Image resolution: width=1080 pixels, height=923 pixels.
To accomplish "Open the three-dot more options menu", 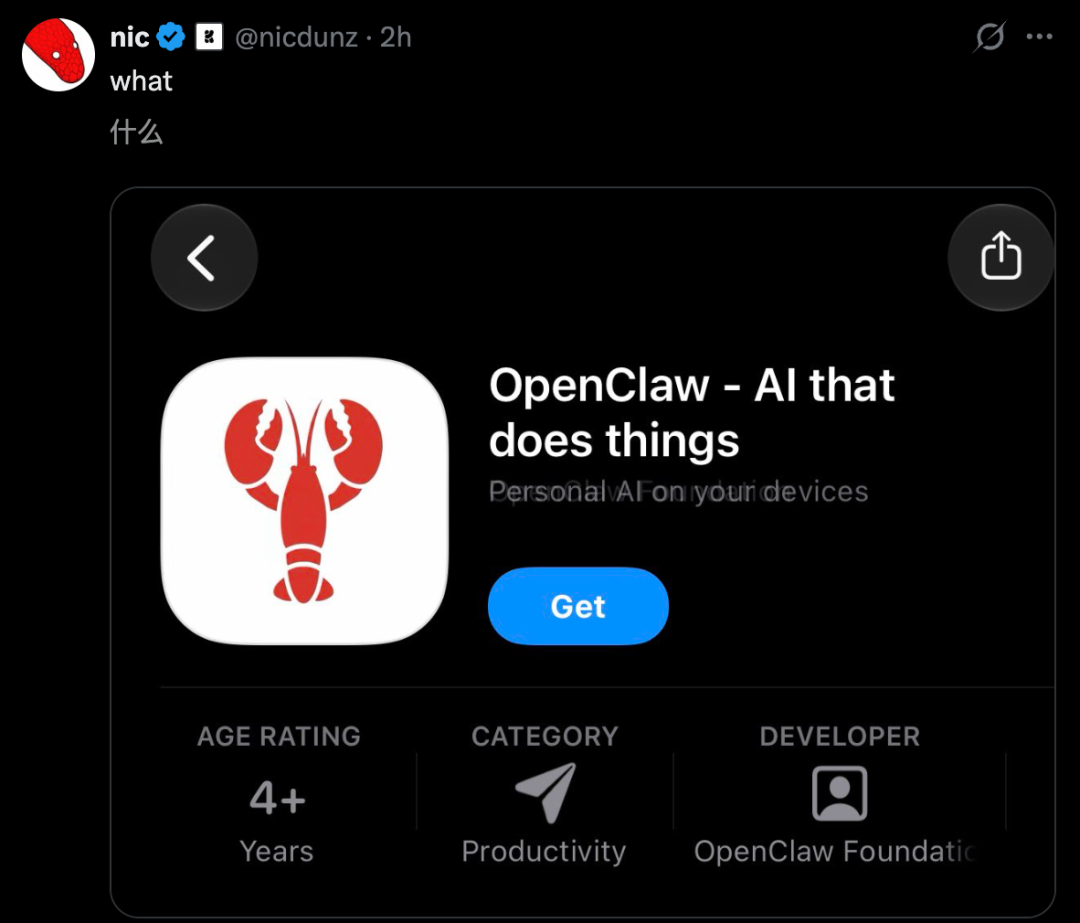I will [x=1039, y=37].
